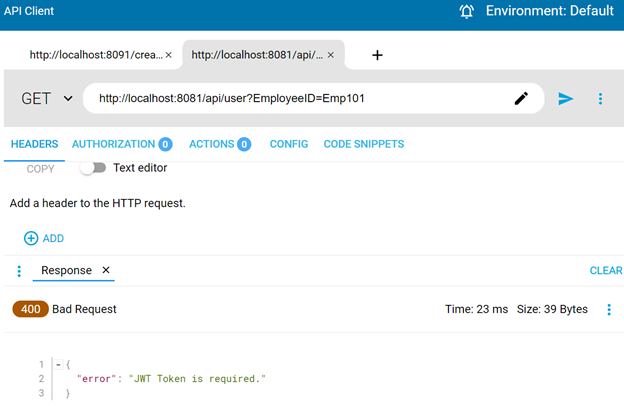Toggle the Text editor switch
The height and width of the screenshot is (407, 624).
[93, 168]
